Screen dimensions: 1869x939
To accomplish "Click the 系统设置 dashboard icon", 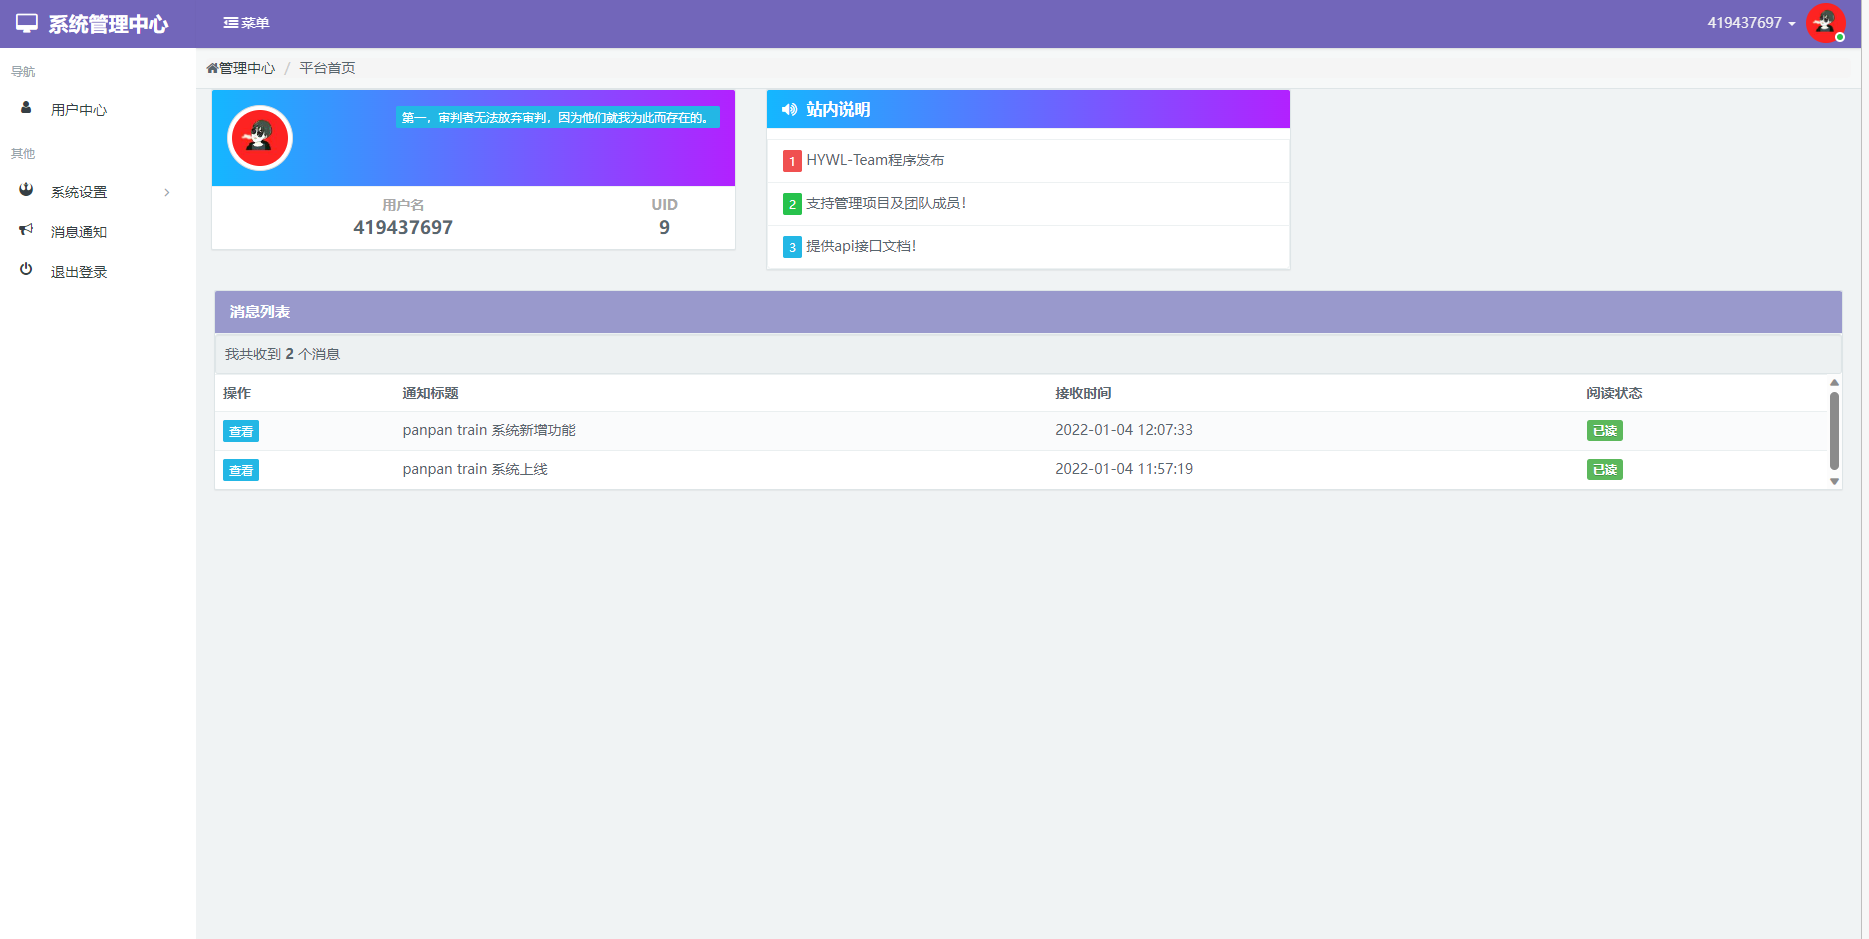I will (26, 190).
